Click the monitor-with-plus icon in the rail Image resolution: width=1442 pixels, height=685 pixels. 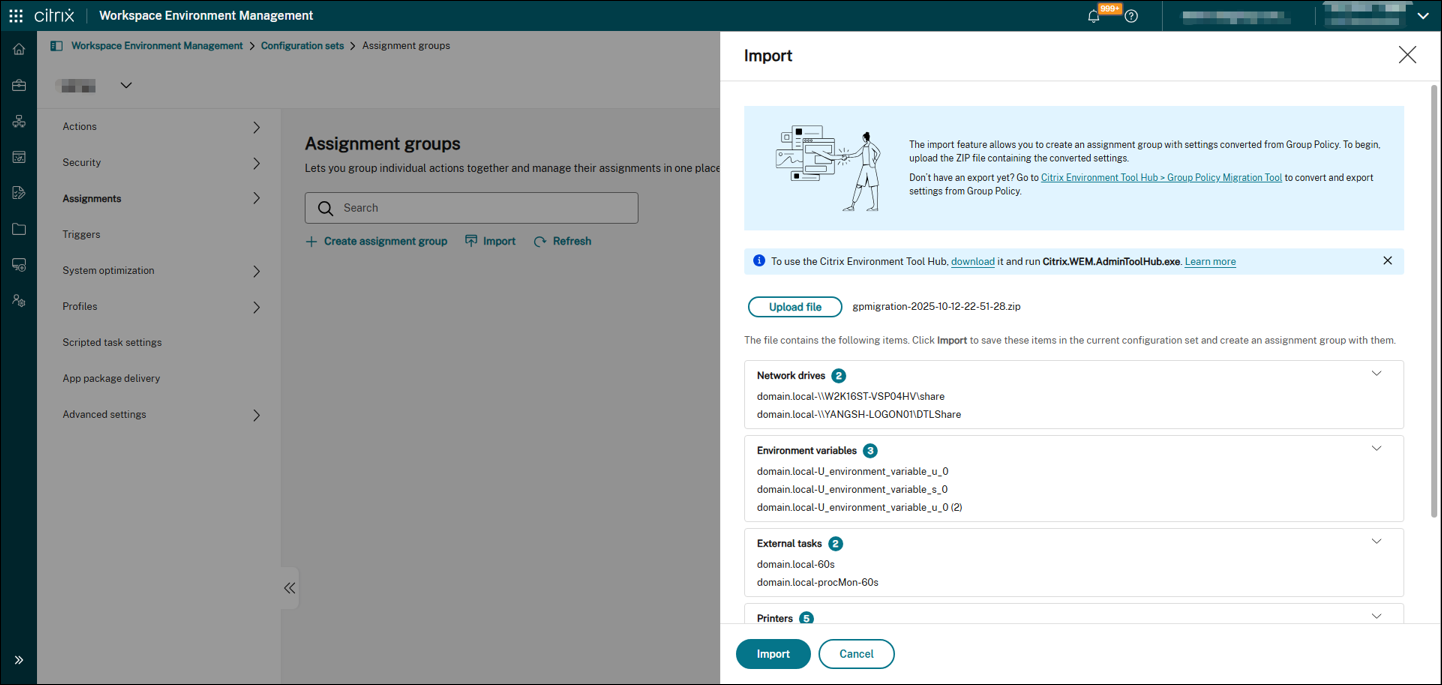coord(18,262)
